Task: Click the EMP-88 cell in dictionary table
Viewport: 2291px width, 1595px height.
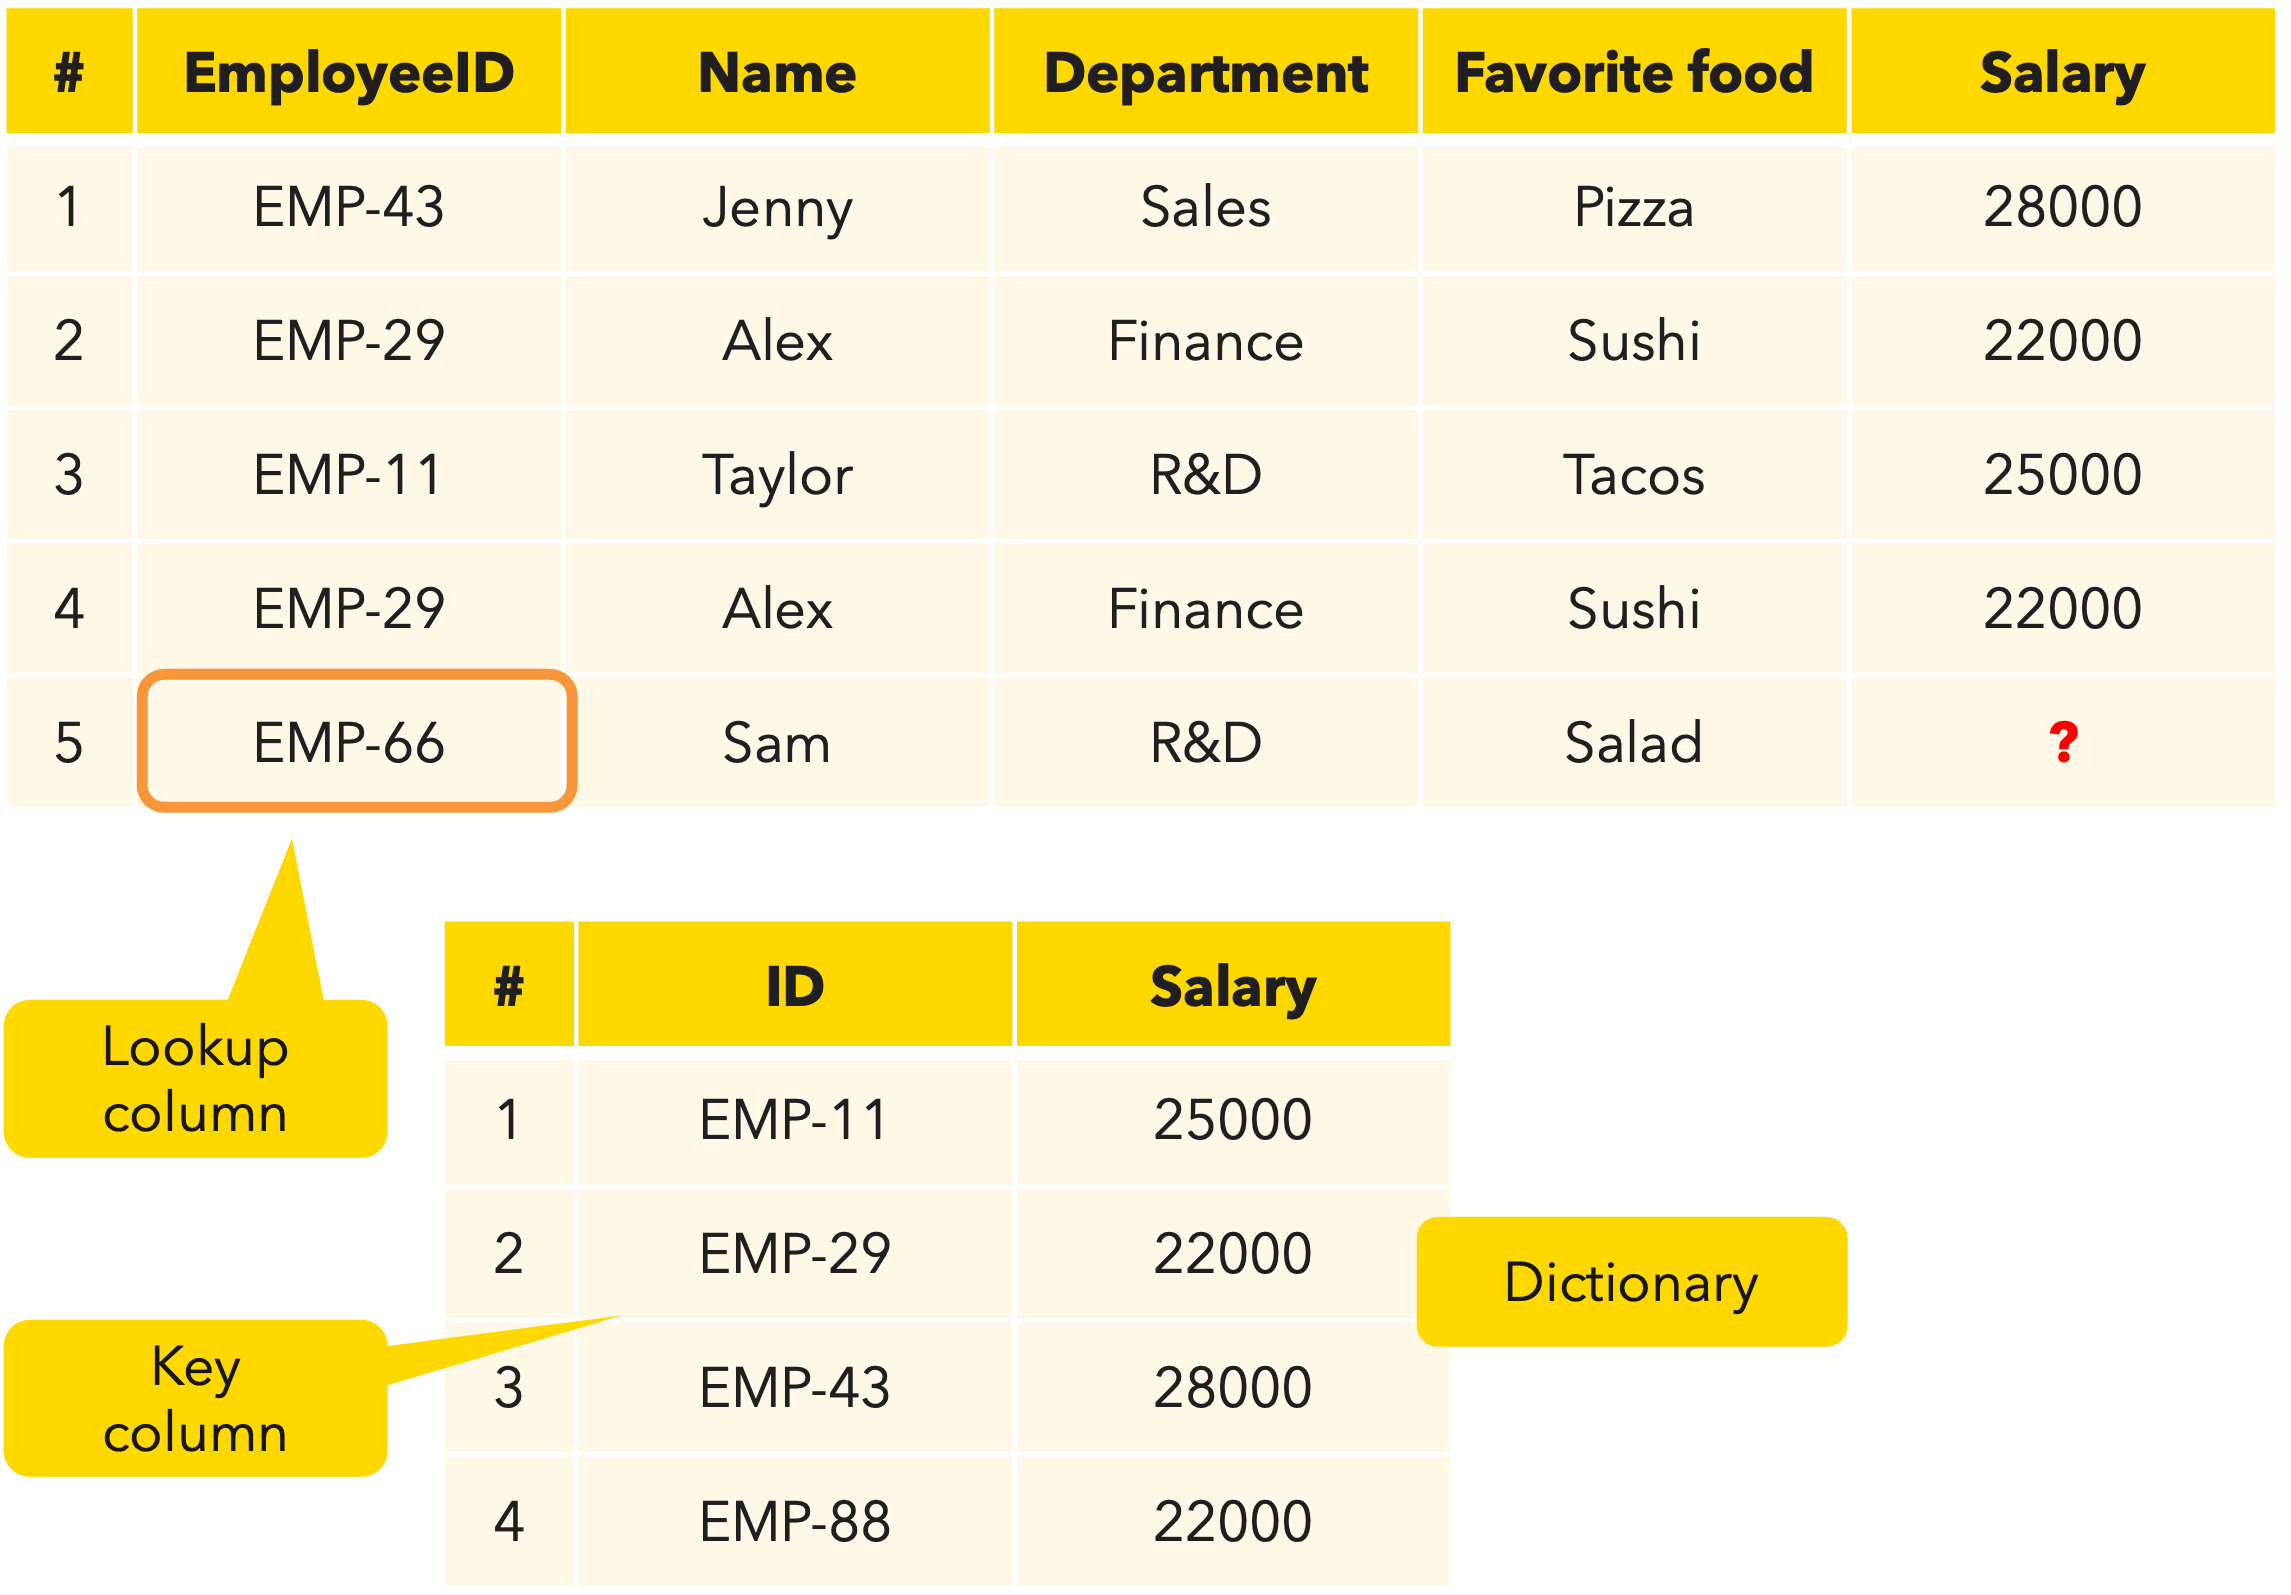Action: tap(795, 1520)
